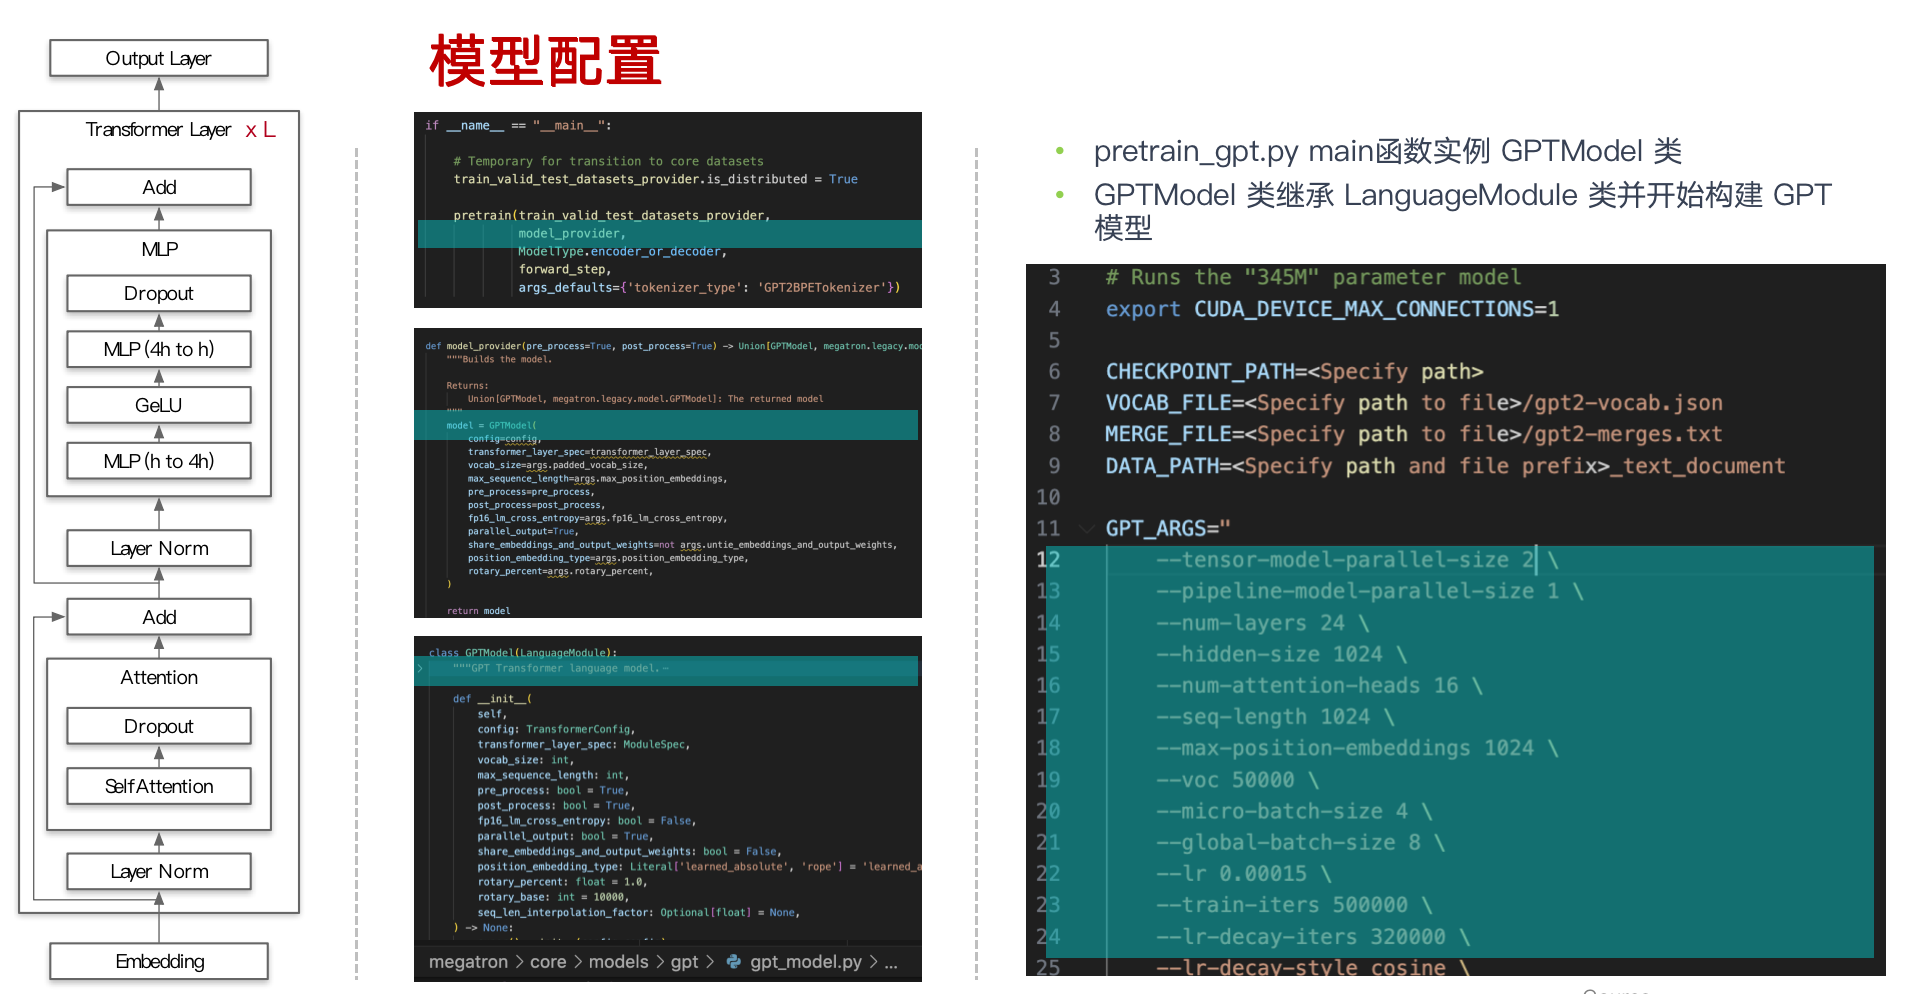Click the "if __name__" main guard line
The width and height of the screenshot is (1932, 994).
518,126
